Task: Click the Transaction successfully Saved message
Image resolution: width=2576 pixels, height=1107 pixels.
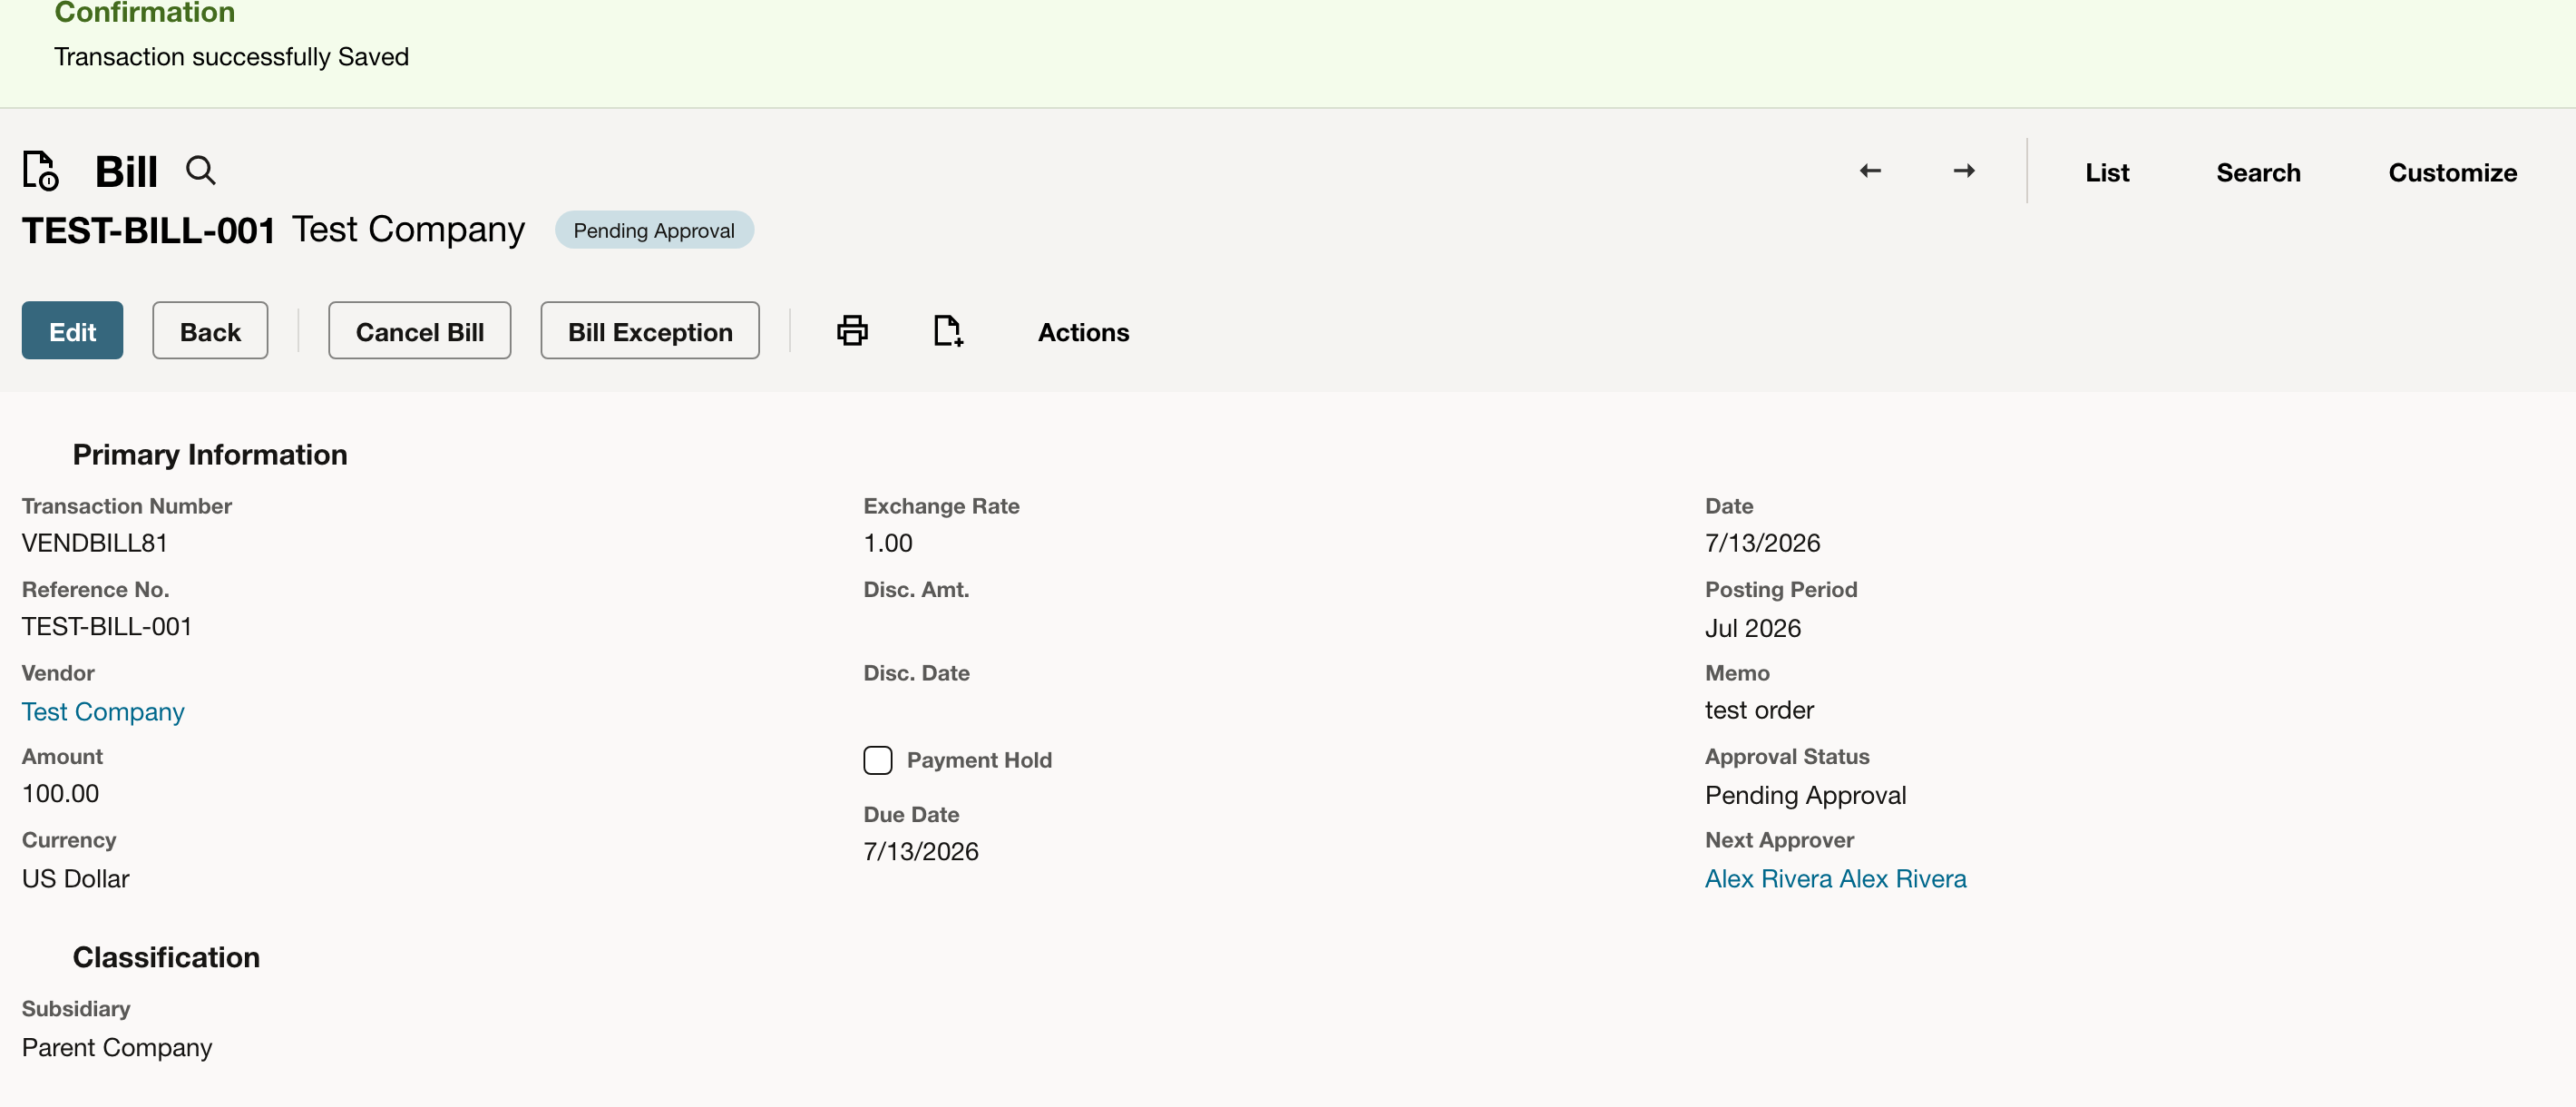Action: [x=231, y=57]
